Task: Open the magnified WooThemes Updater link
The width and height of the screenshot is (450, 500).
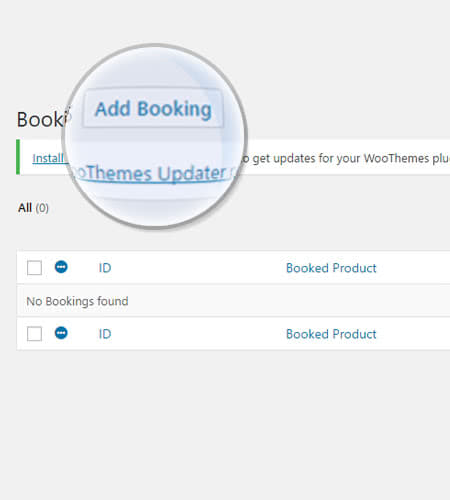Action: point(152,173)
